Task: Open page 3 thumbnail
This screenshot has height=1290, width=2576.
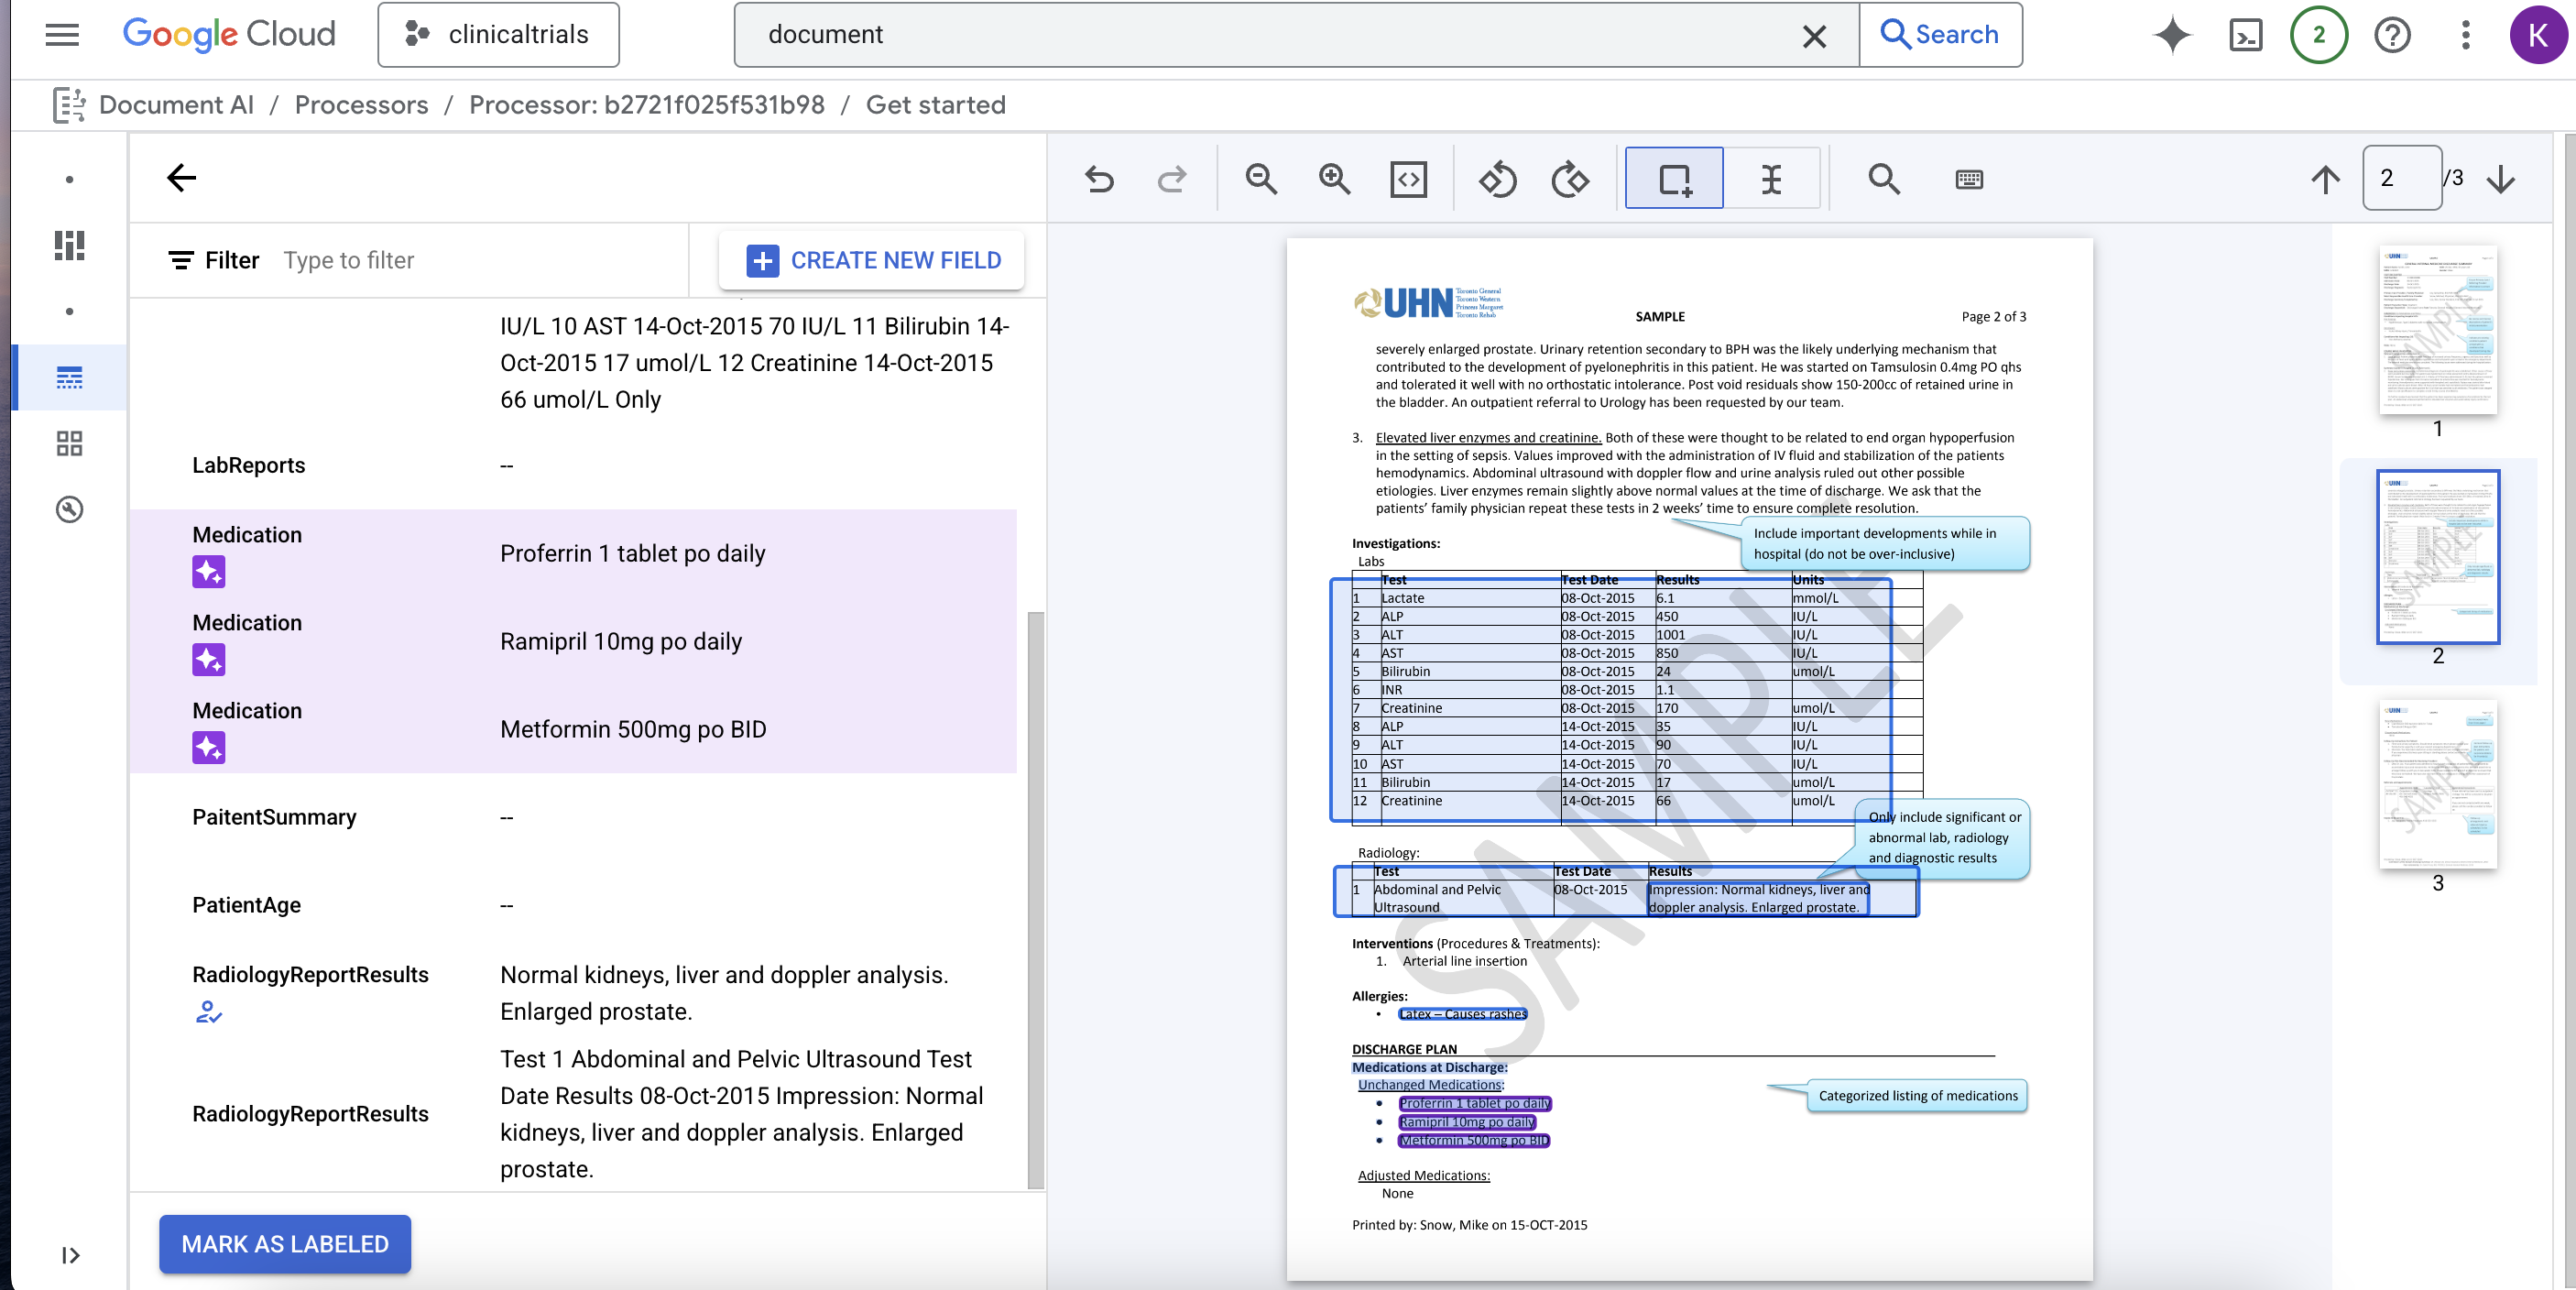Action: coord(2437,785)
